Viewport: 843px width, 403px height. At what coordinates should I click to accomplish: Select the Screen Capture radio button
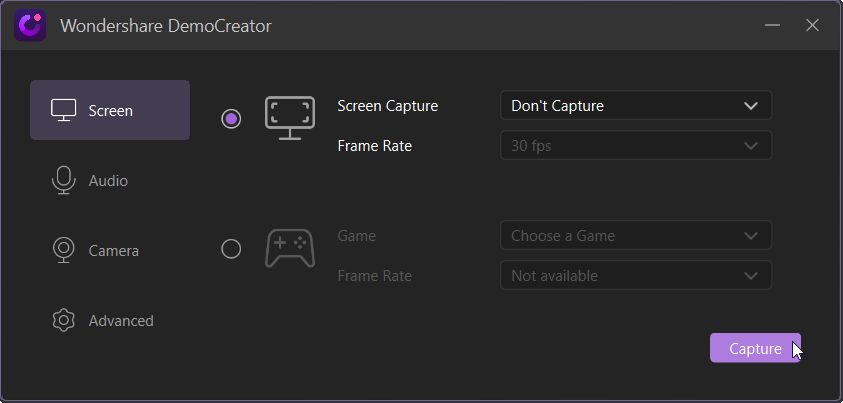[231, 119]
